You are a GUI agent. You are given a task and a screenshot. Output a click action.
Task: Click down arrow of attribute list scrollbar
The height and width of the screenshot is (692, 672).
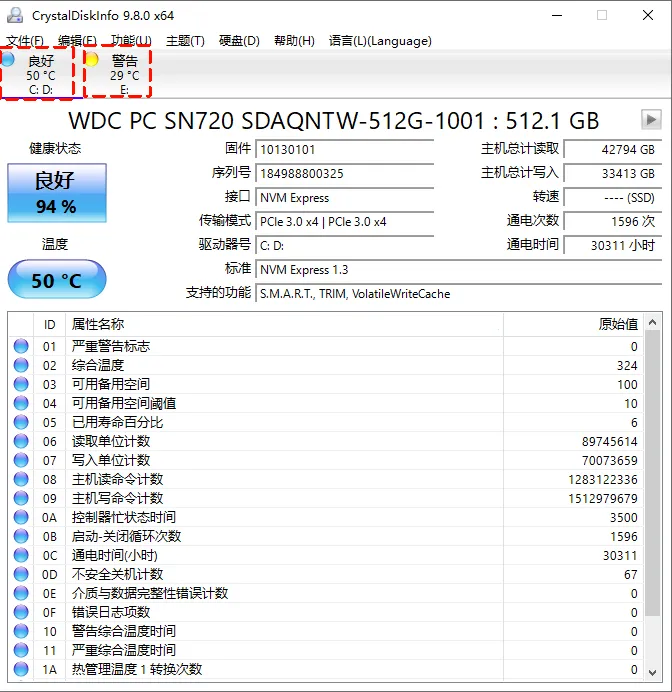653,672
